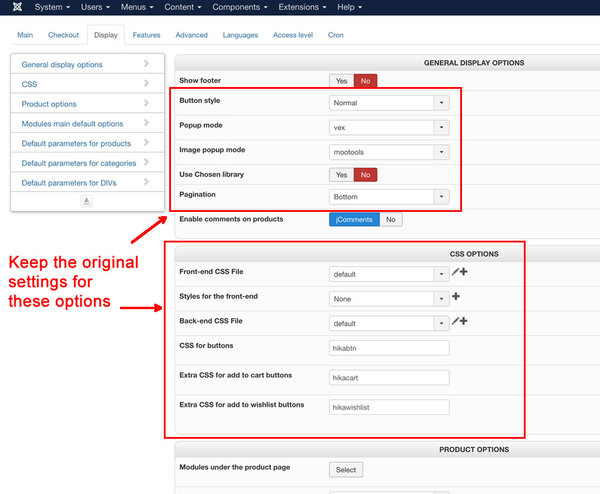This screenshot has width=600, height=494.
Task: Open the Styles for the front-end dropdown
Action: tap(389, 299)
